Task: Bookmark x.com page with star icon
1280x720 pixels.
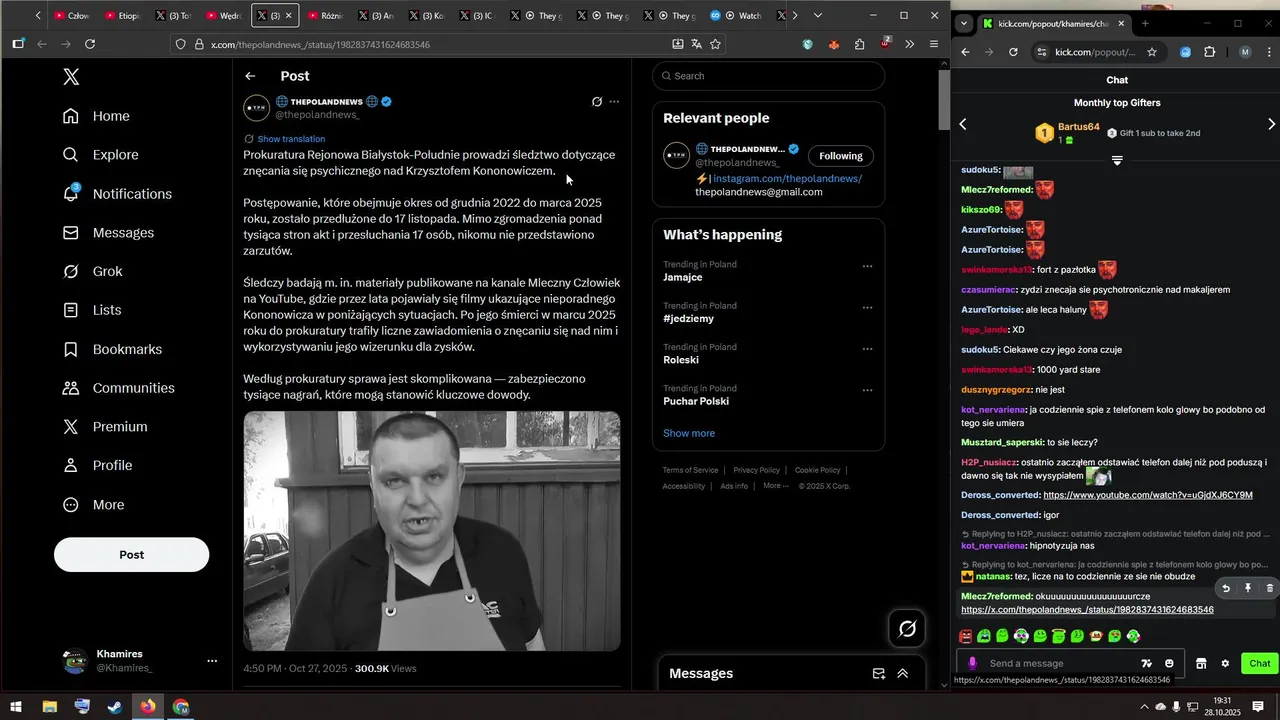Action: [x=715, y=44]
